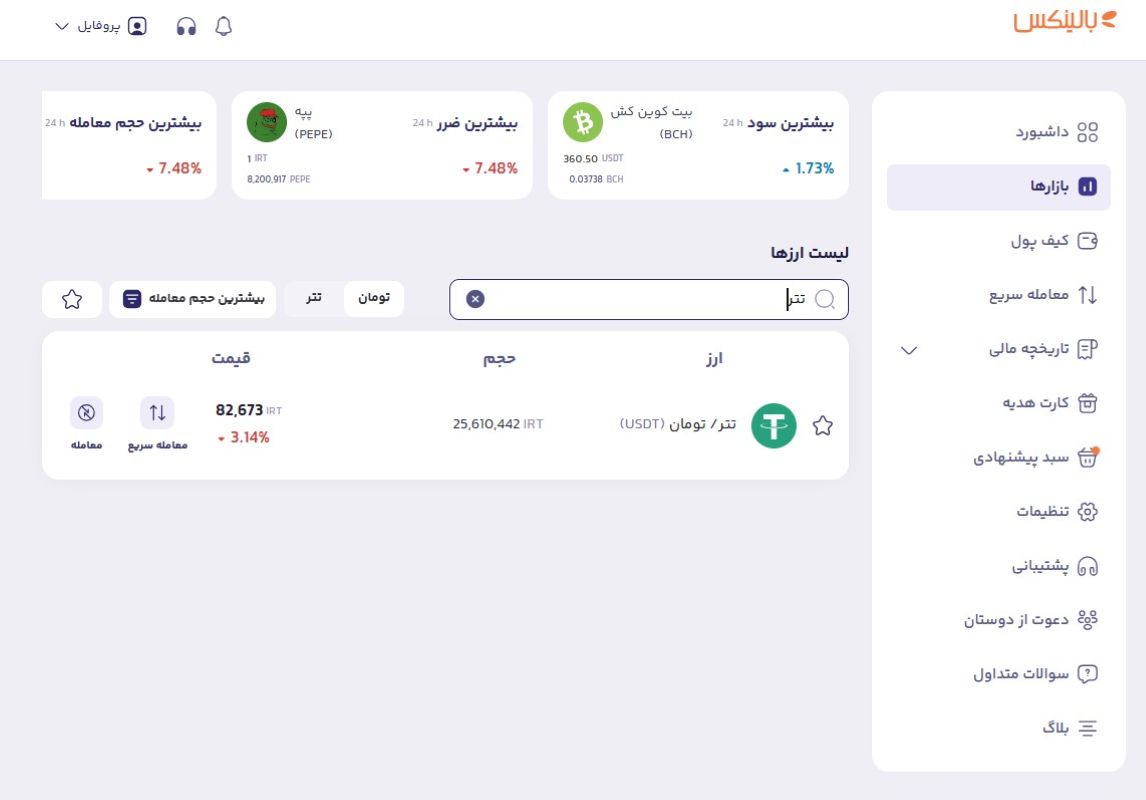Screen dimensions: 1146x800
Task: Select the تومان market tab
Action: (373, 299)
